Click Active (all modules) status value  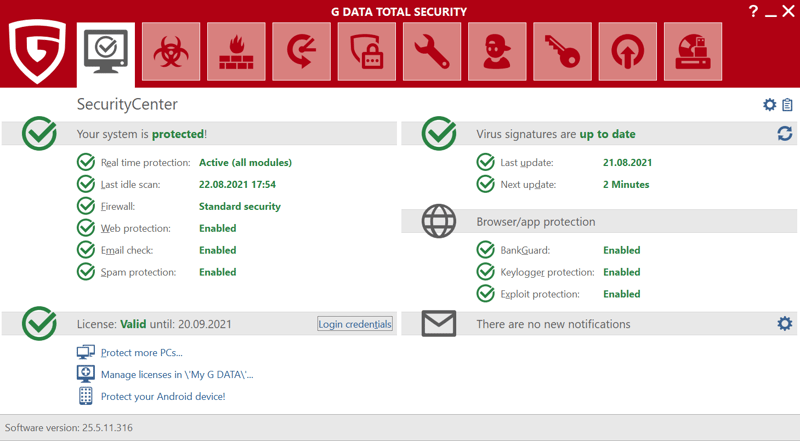[x=245, y=163]
